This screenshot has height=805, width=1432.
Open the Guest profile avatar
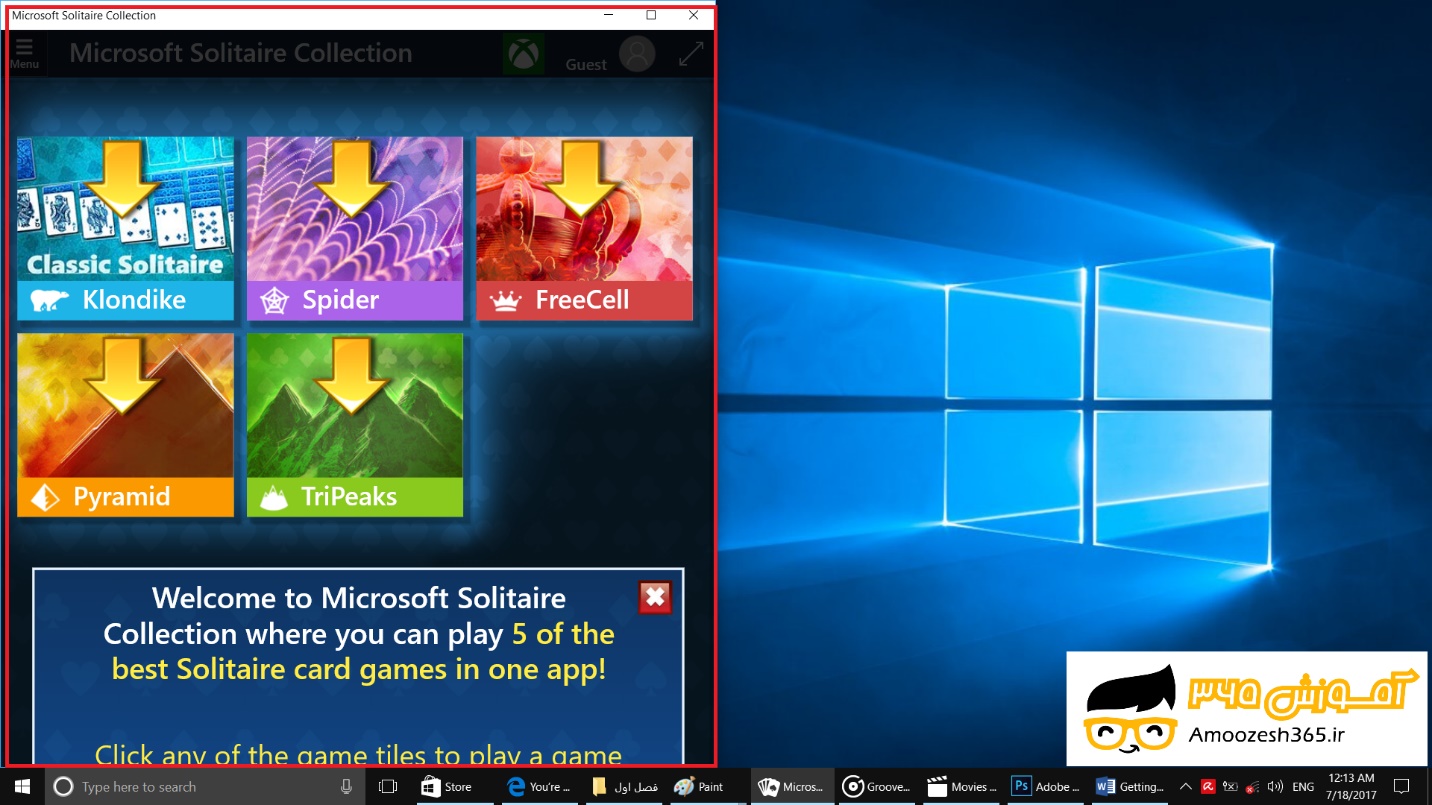pyautogui.click(x=637, y=54)
